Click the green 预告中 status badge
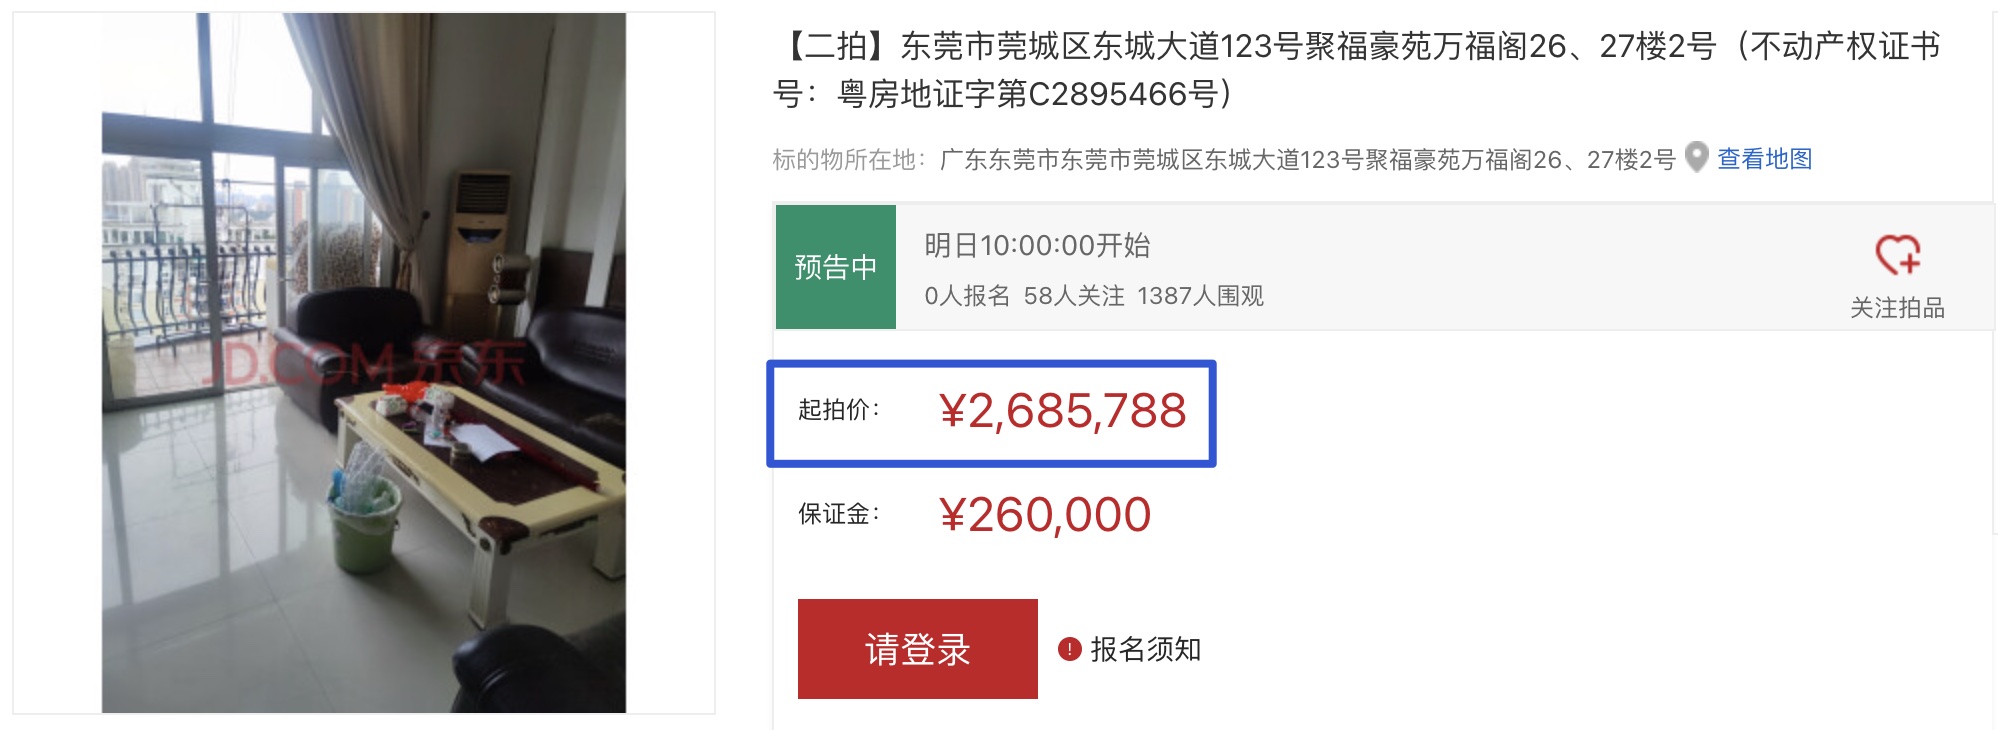 pyautogui.click(x=836, y=267)
